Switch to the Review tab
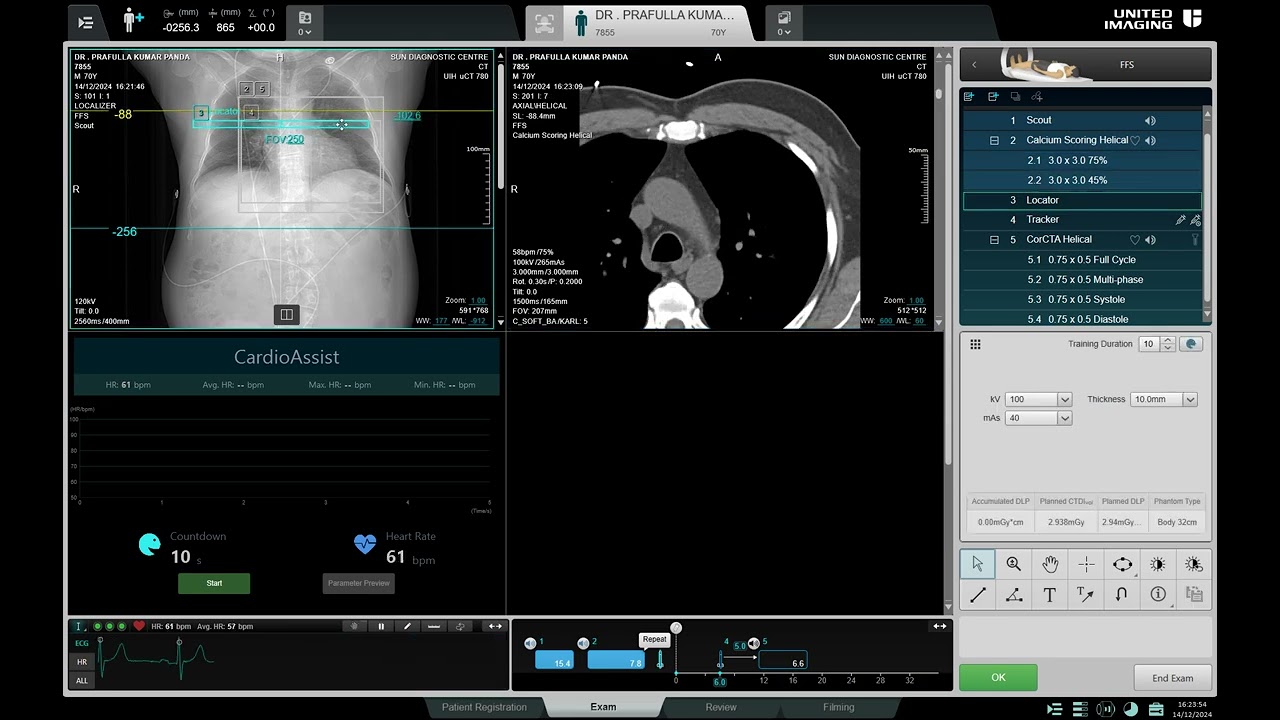The image size is (1280, 720). 721,707
